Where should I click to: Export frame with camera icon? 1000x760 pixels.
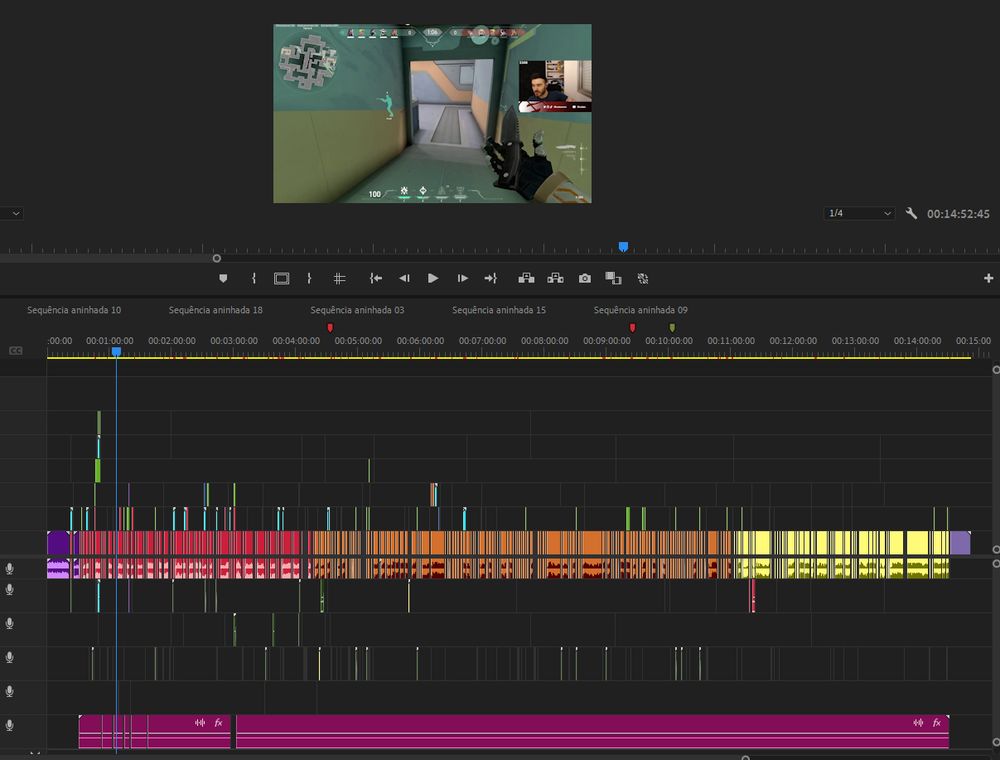pos(585,279)
